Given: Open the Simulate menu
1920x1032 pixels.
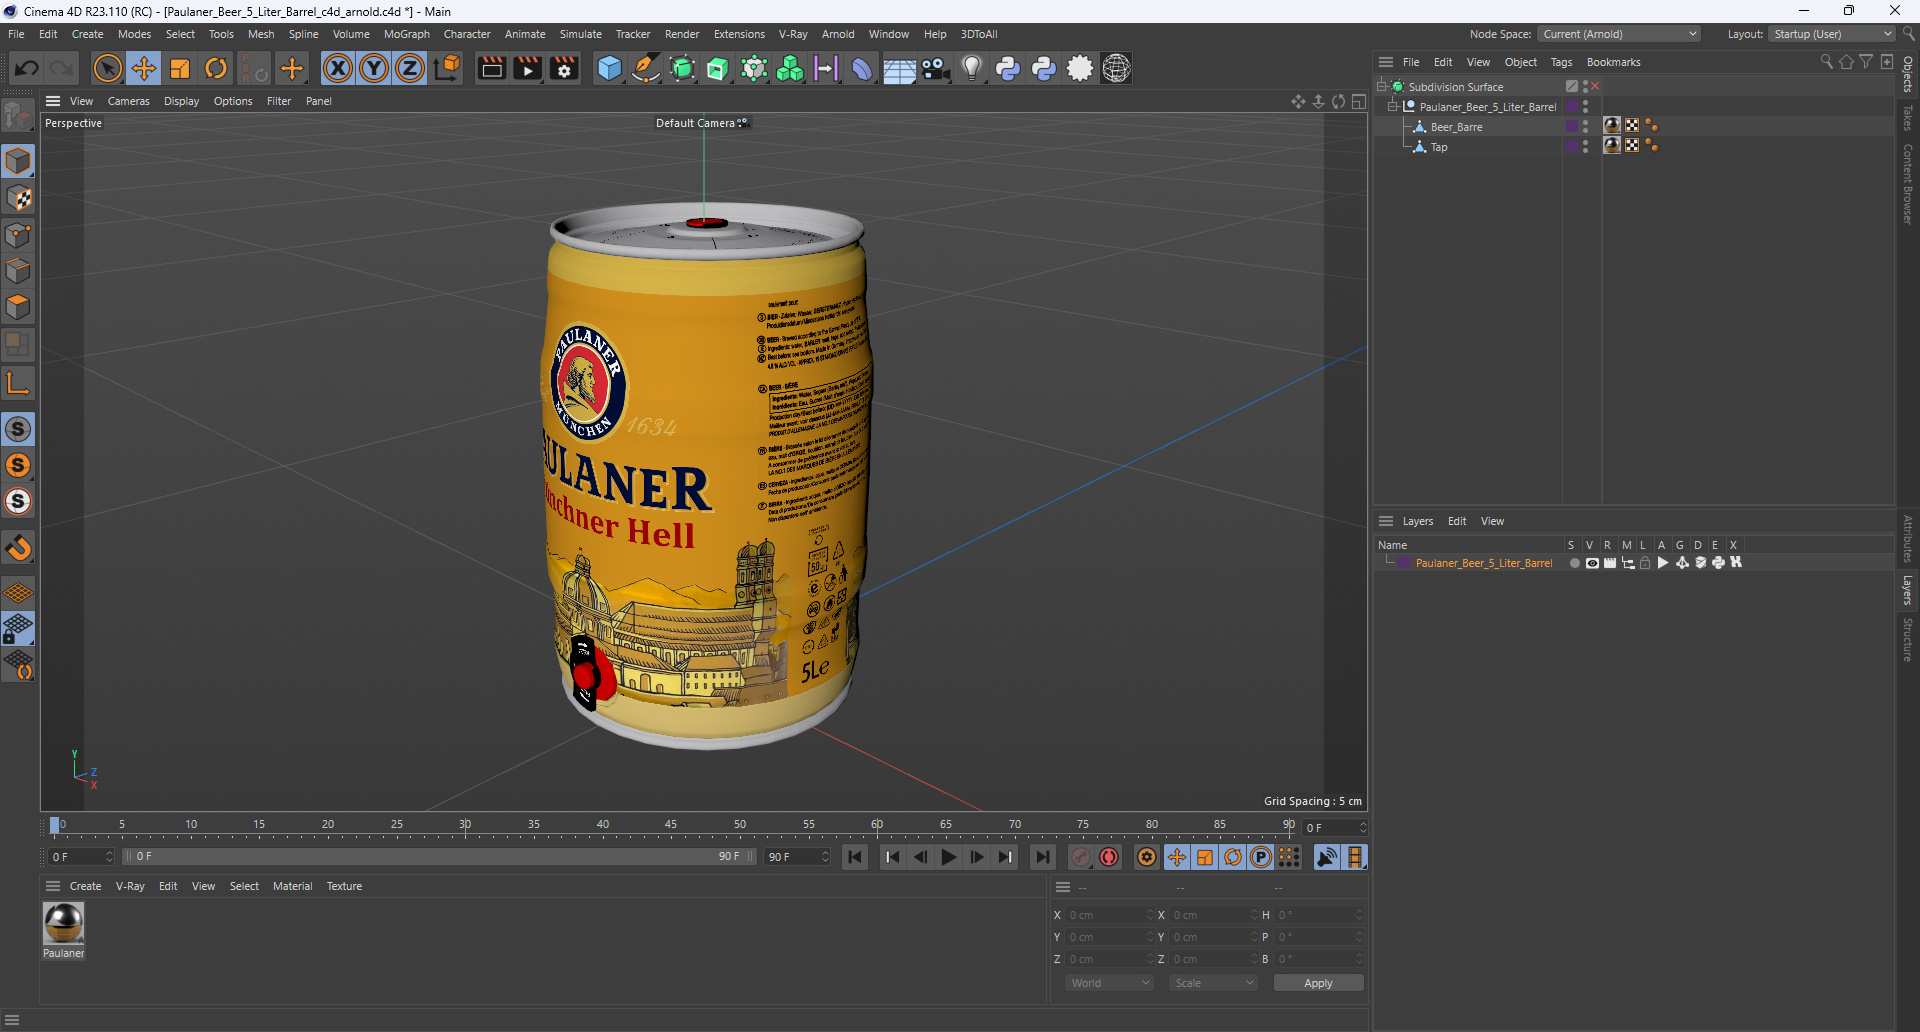Looking at the screenshot, I should pos(580,34).
